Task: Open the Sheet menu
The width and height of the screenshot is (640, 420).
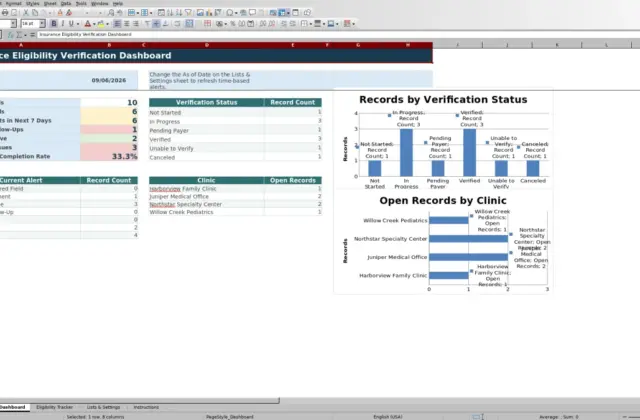Action: tap(50, 4)
